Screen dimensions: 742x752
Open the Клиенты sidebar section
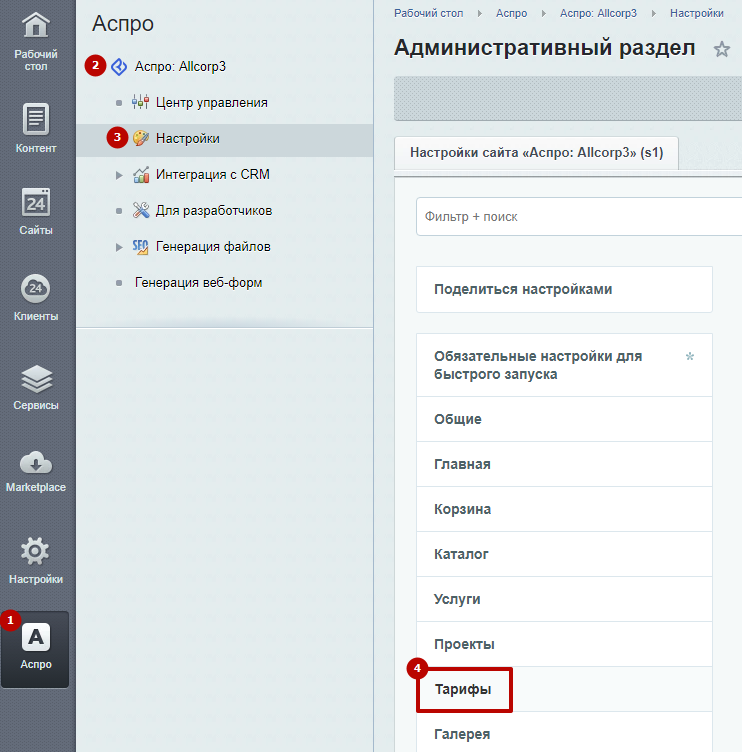point(35,297)
